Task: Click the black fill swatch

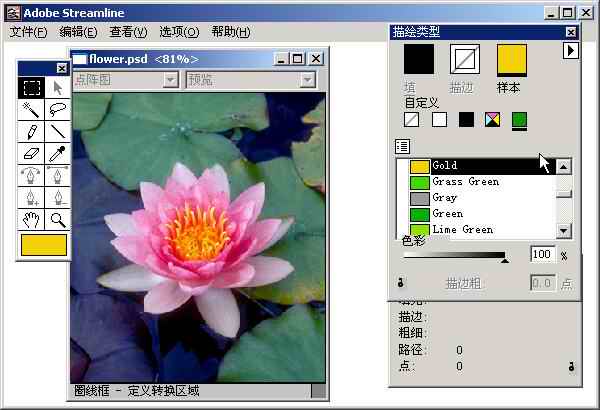Action: click(x=419, y=59)
